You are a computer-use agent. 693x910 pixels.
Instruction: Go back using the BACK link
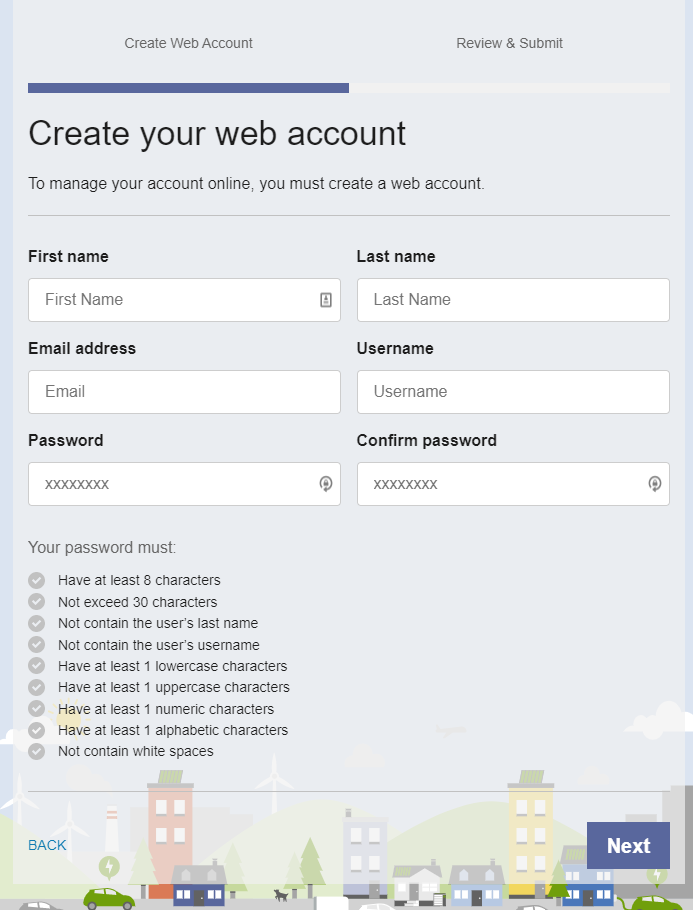[x=47, y=845]
